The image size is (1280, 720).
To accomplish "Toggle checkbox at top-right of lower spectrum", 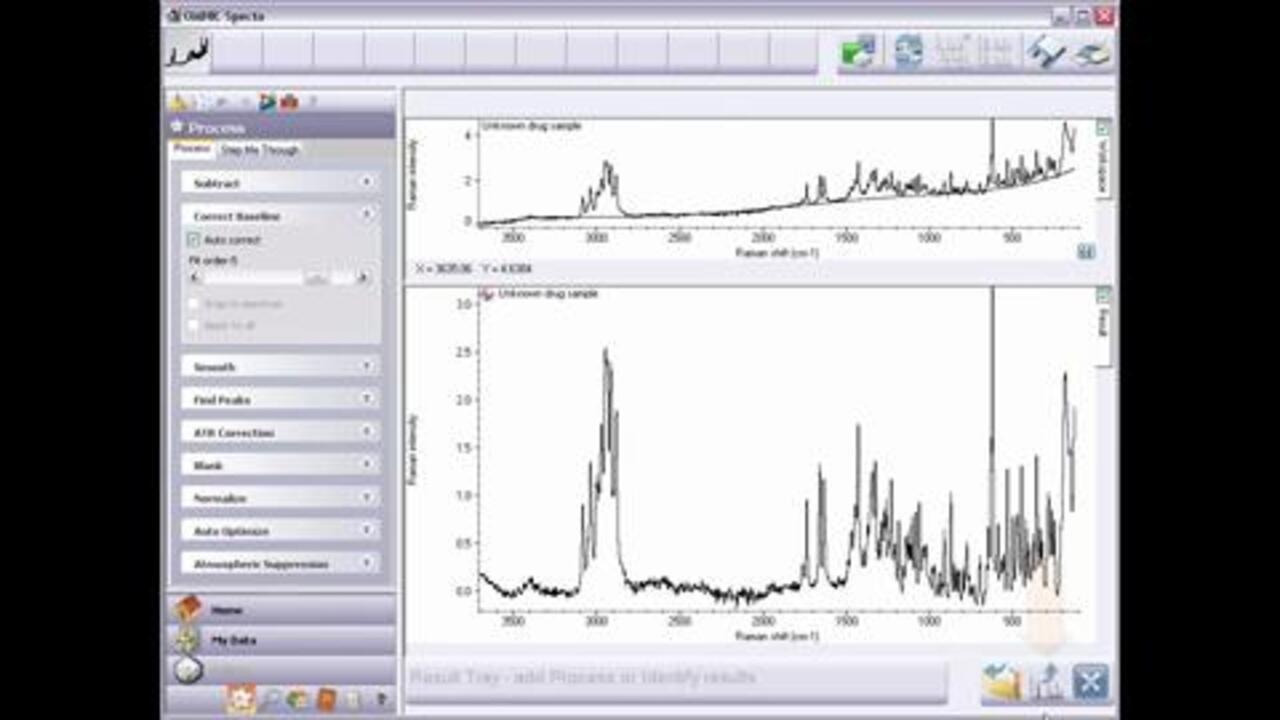I will click(x=1103, y=295).
